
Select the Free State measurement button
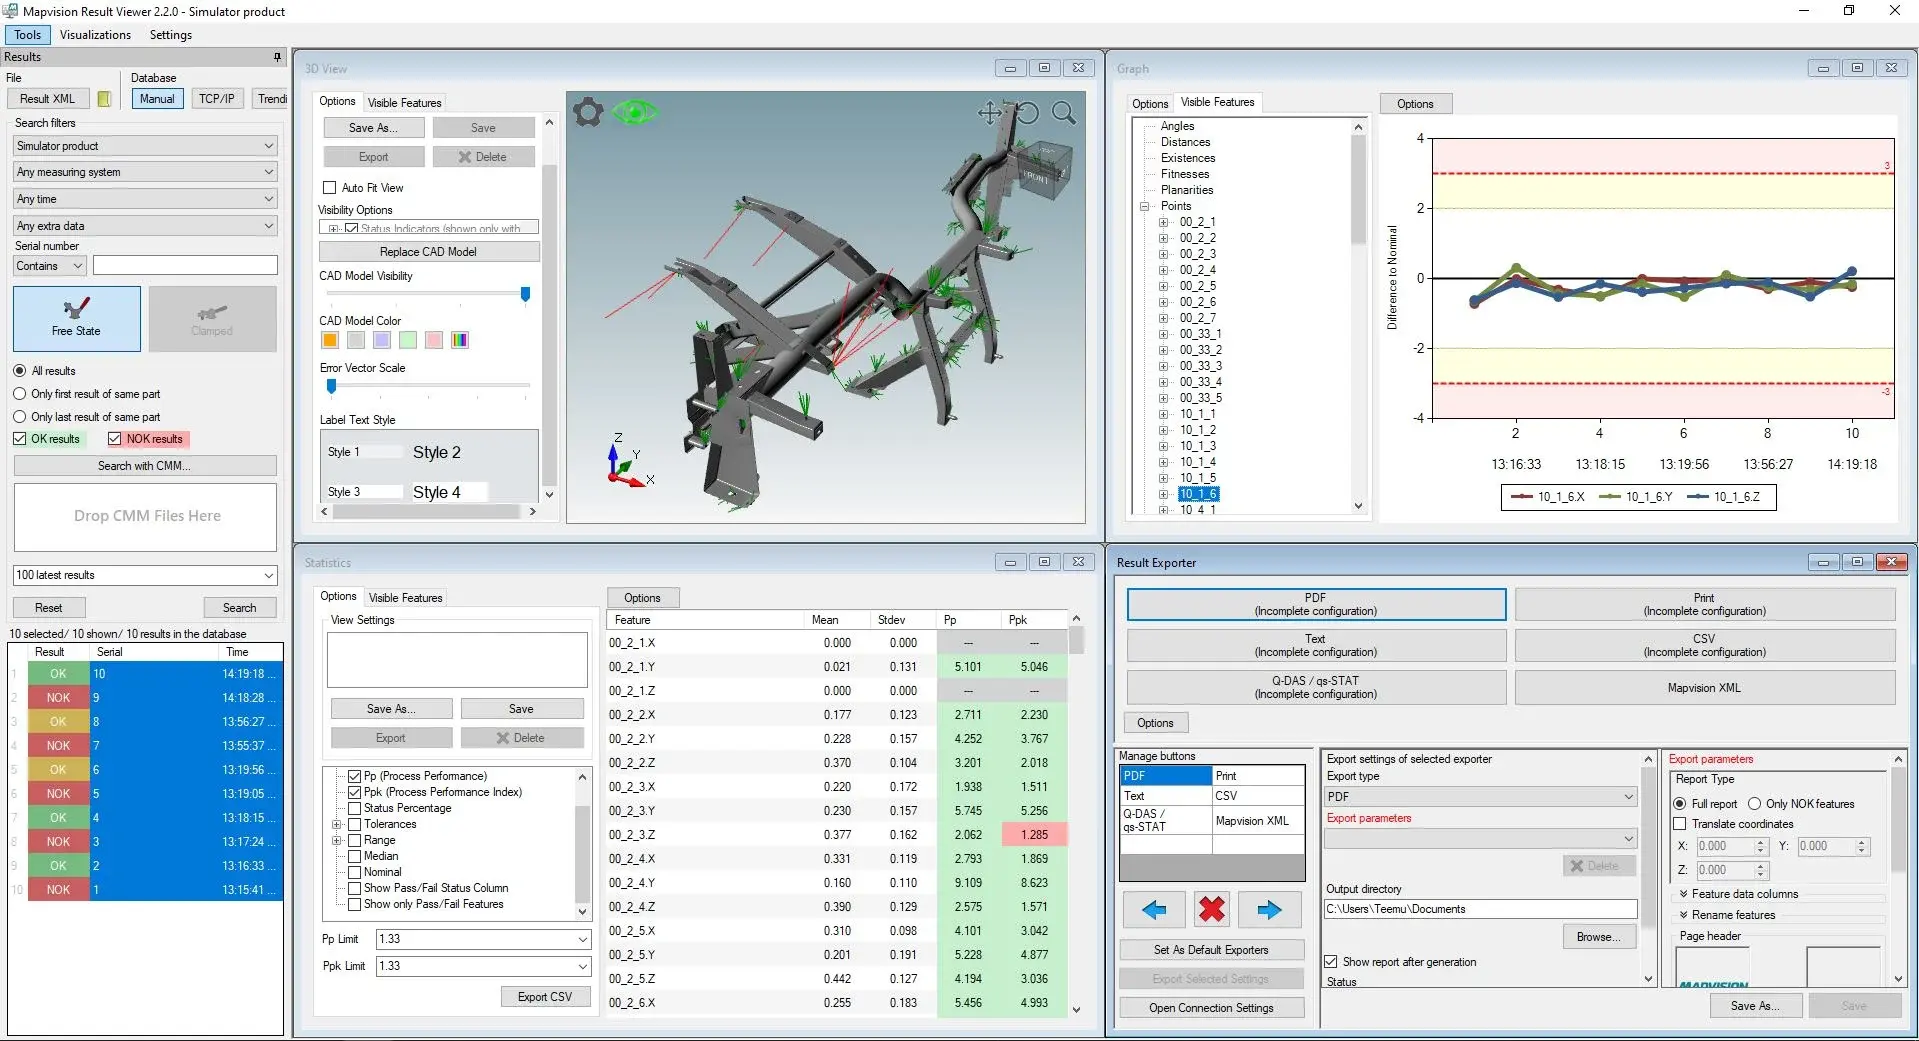(x=77, y=319)
